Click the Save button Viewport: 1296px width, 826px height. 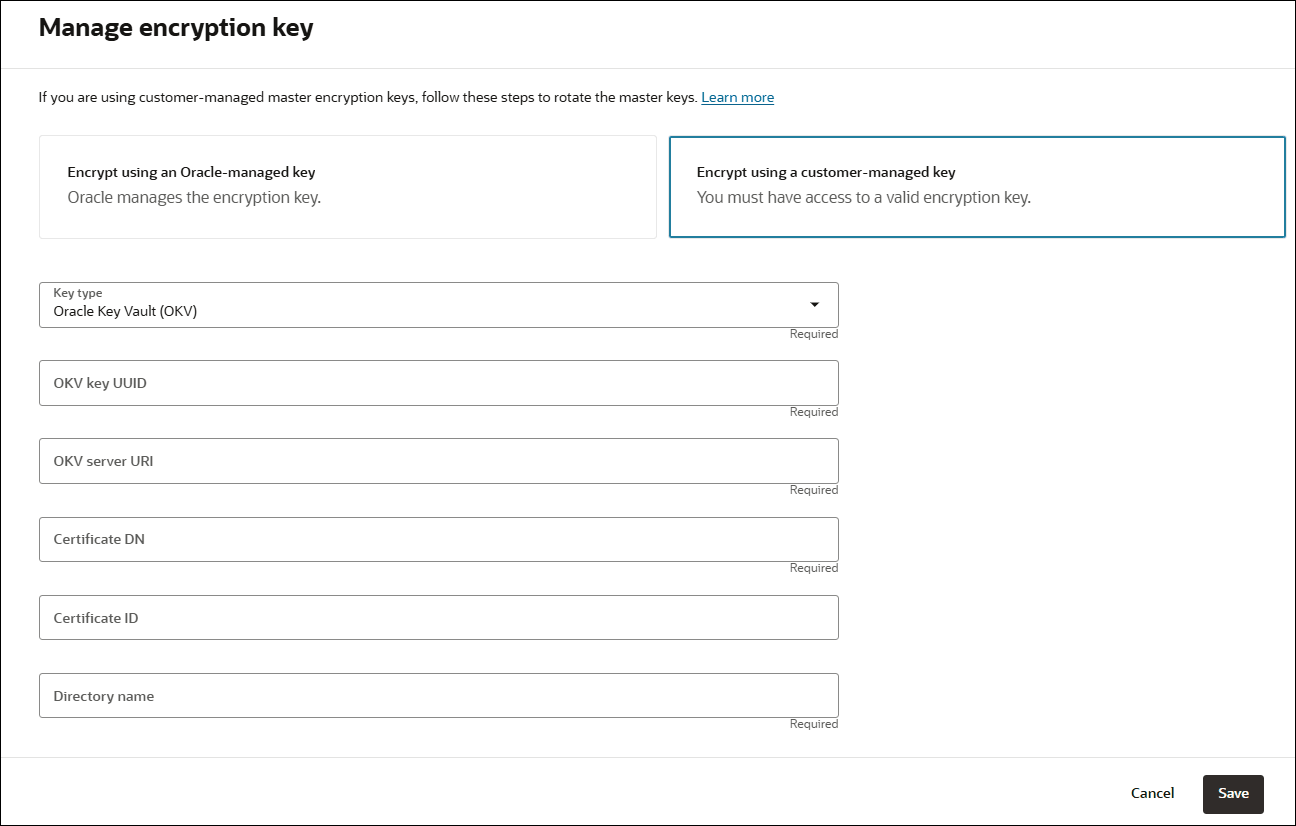click(1233, 793)
